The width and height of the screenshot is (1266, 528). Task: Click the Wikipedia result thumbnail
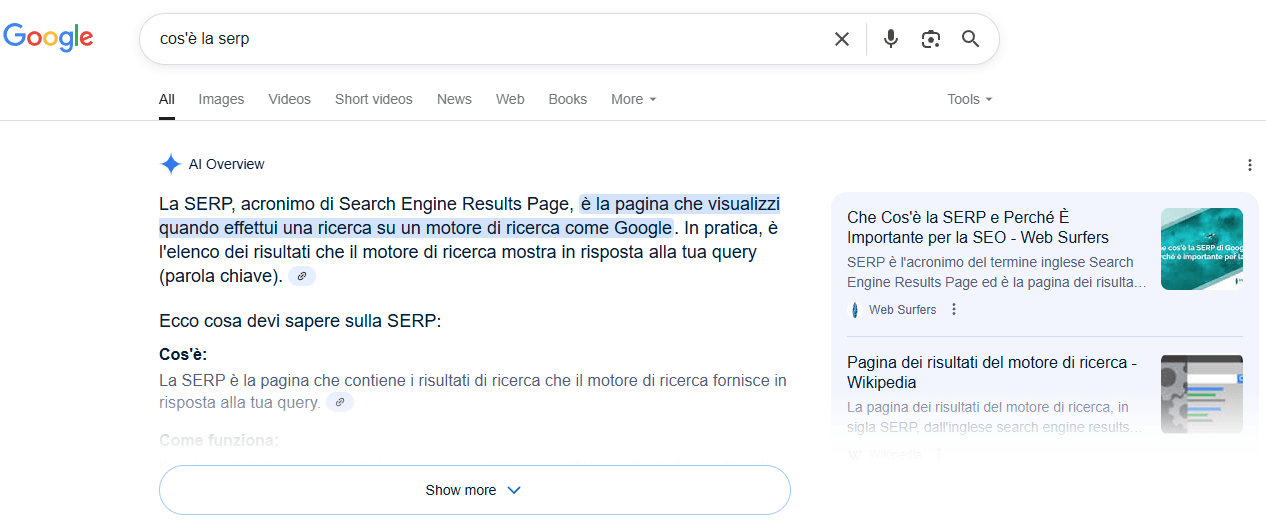coord(1202,394)
